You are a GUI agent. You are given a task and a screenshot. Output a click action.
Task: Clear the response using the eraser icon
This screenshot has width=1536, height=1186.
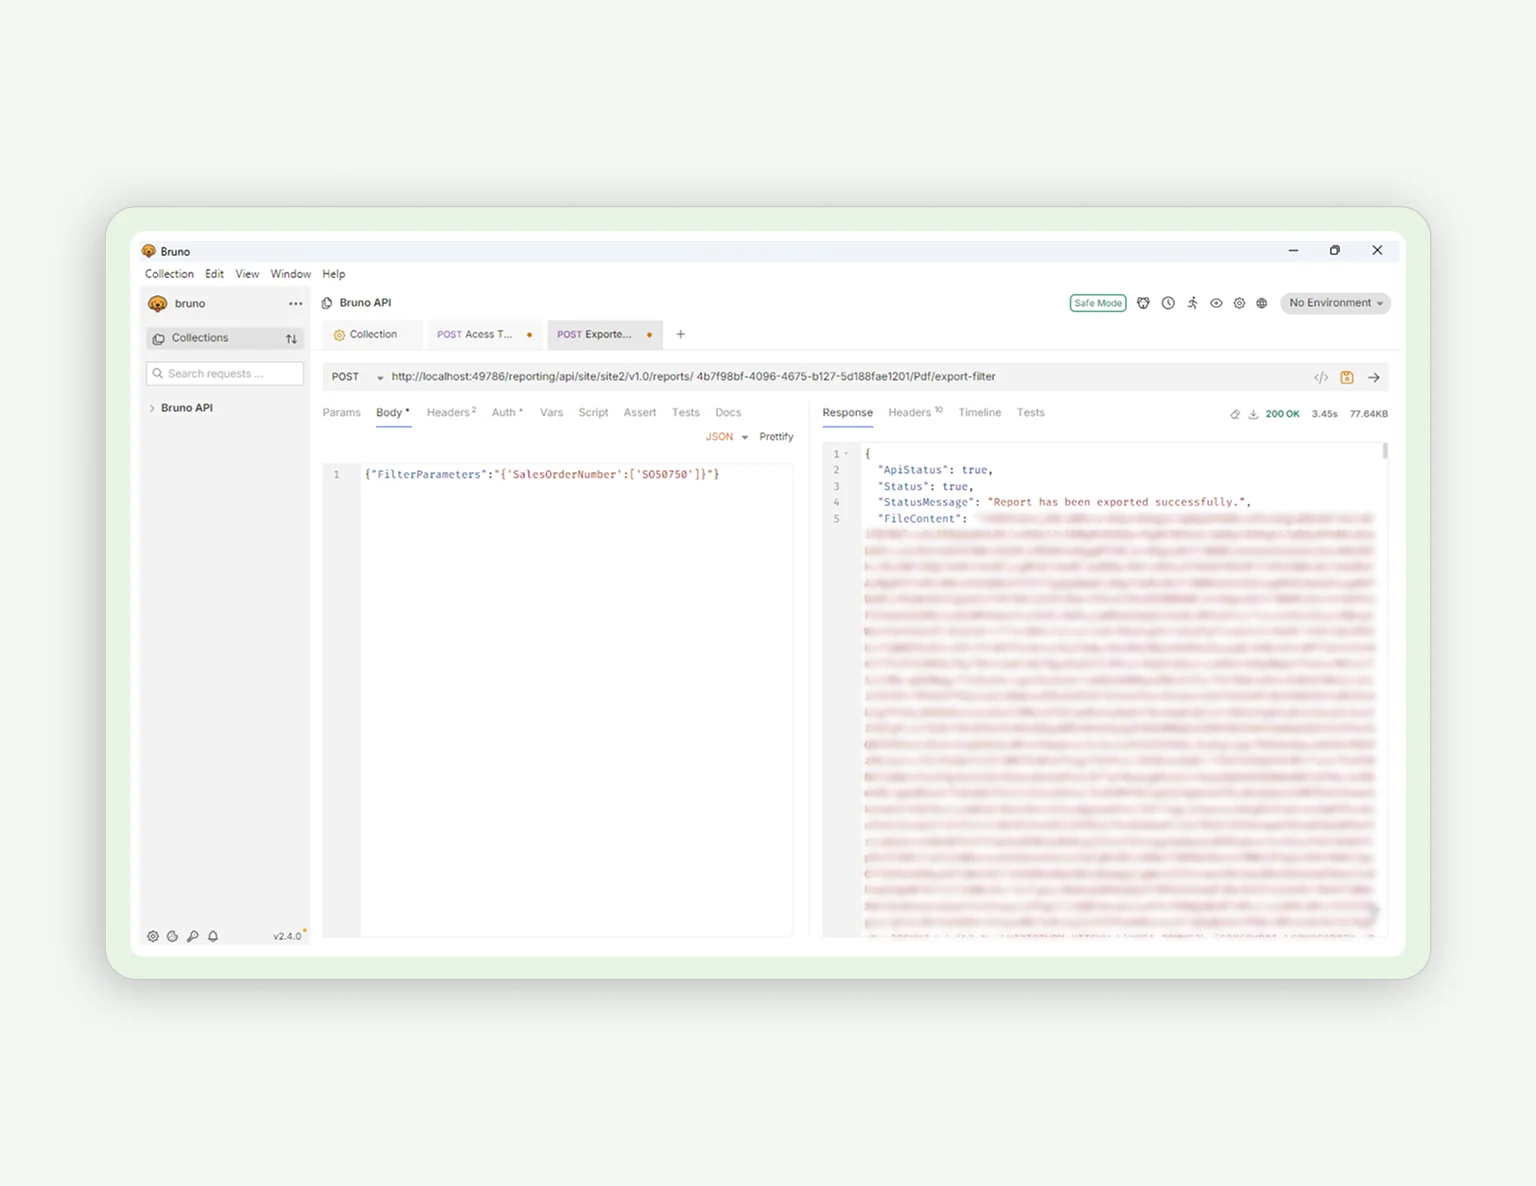click(x=1234, y=413)
